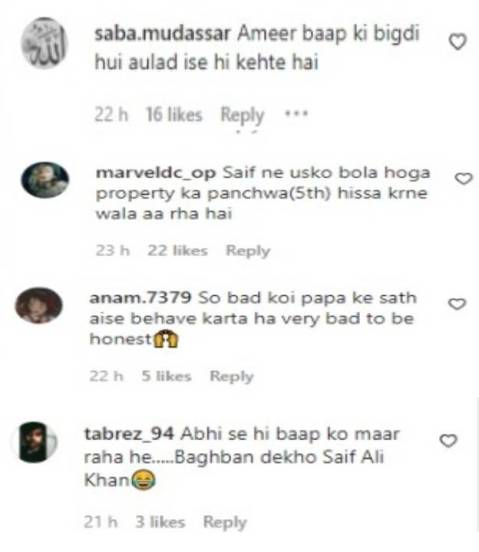Like marveldc_op's comment with the heart

click(x=464, y=178)
